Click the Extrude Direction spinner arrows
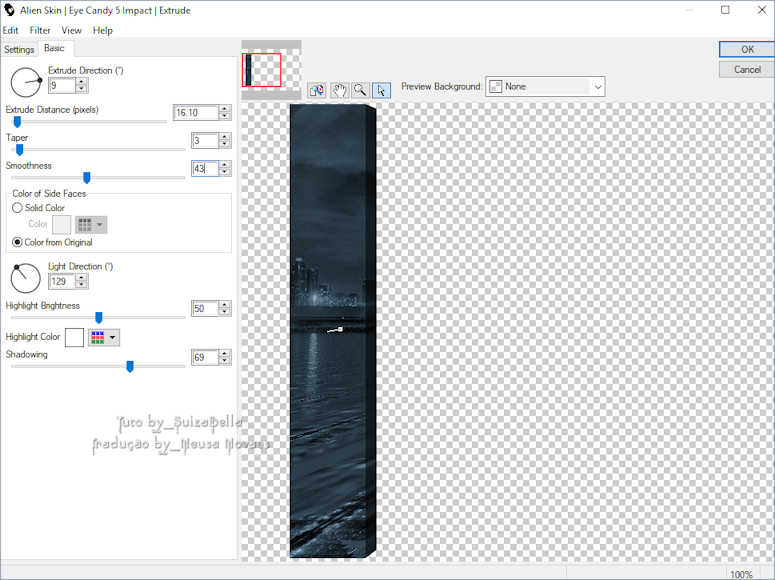Viewport: 775px width, 580px height. tap(82, 86)
